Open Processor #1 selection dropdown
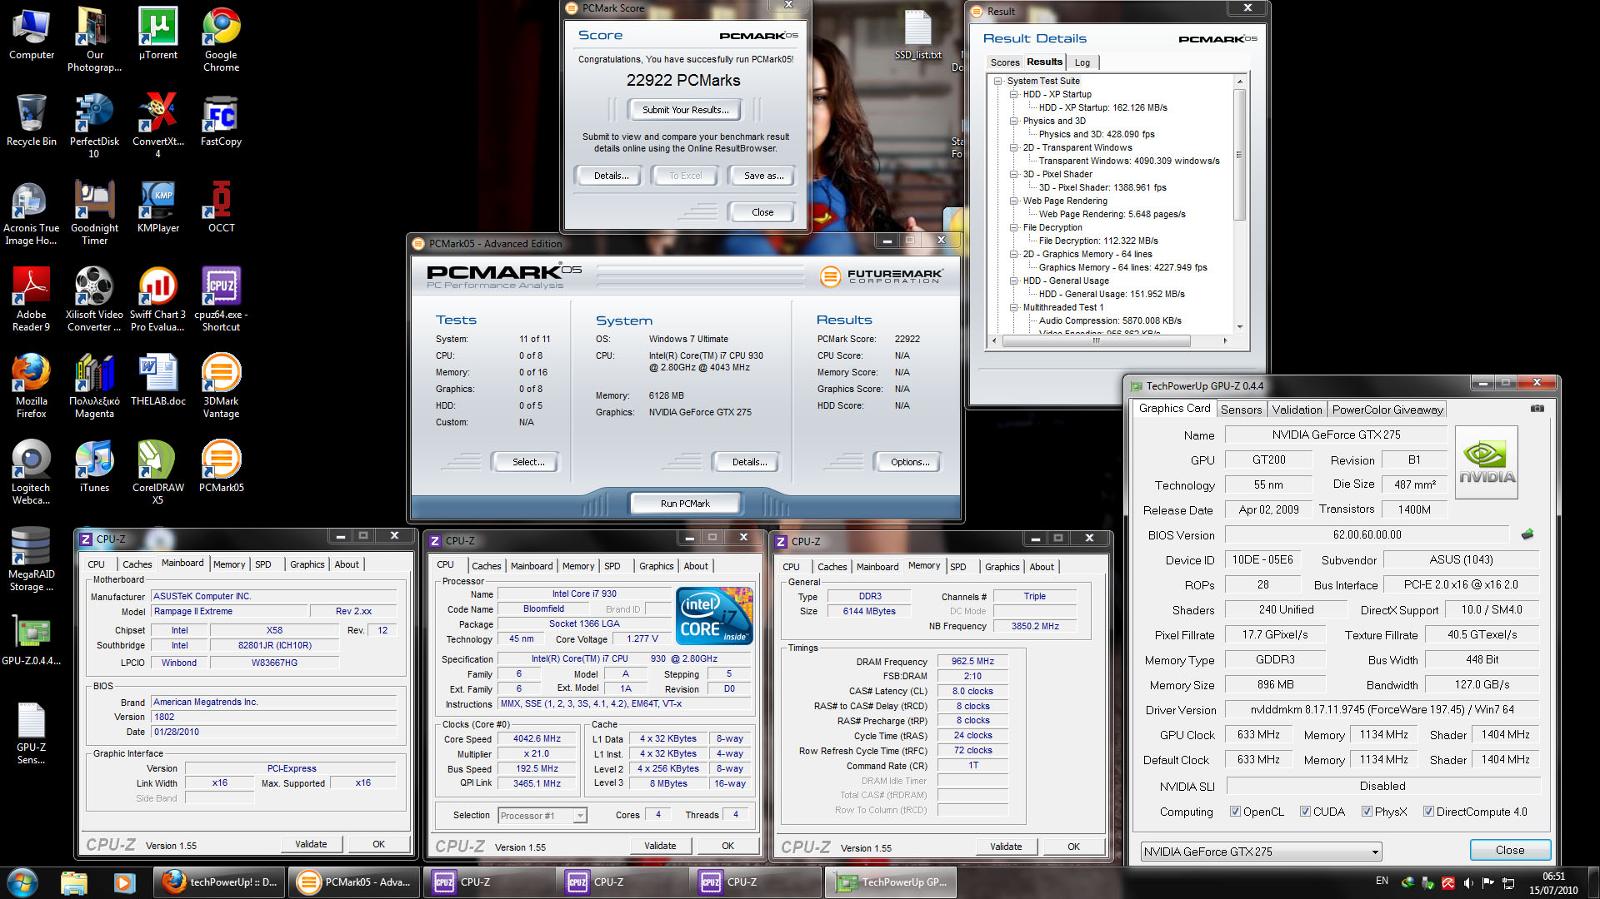This screenshot has width=1600, height=899. pos(542,815)
